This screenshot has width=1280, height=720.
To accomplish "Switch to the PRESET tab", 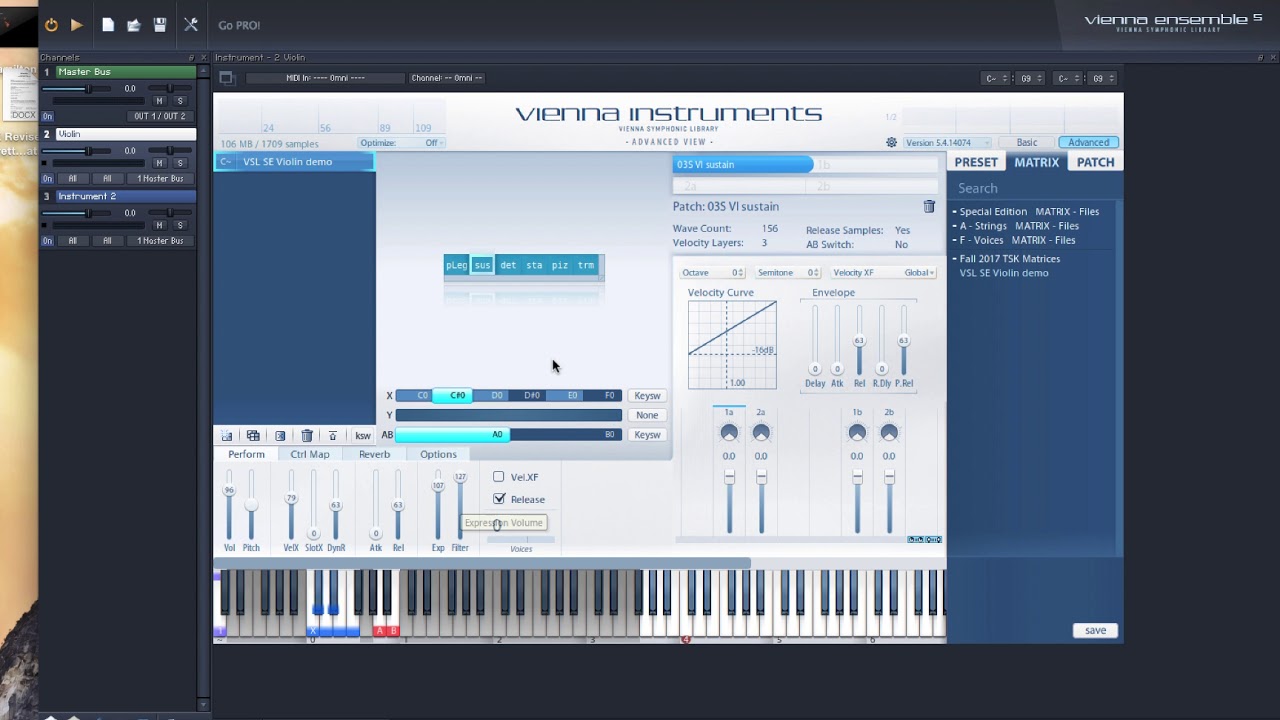I will [976, 162].
